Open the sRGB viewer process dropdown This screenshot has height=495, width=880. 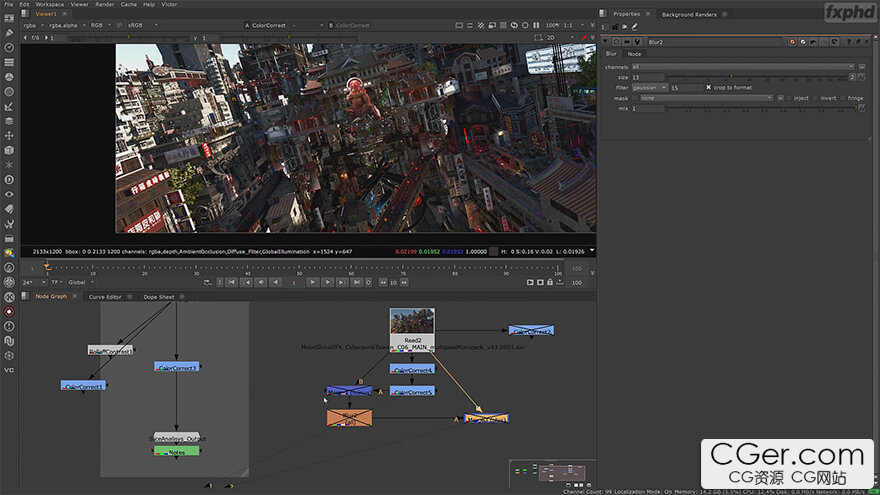(143, 25)
